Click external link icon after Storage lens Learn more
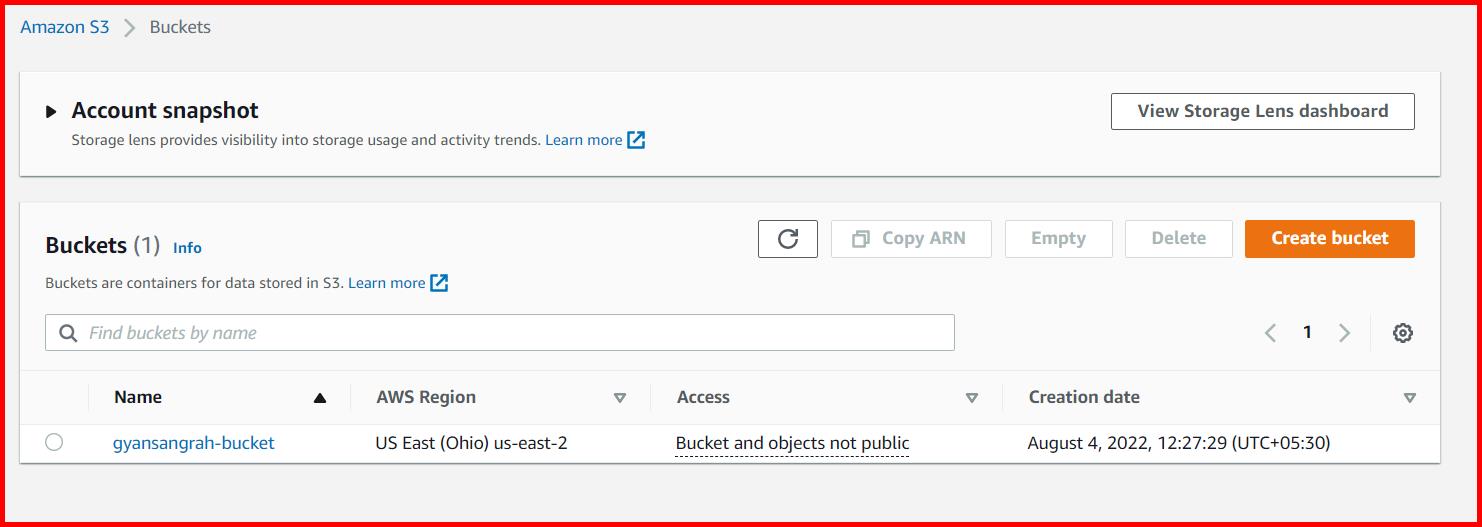This screenshot has height=527, width=1482. click(x=636, y=140)
